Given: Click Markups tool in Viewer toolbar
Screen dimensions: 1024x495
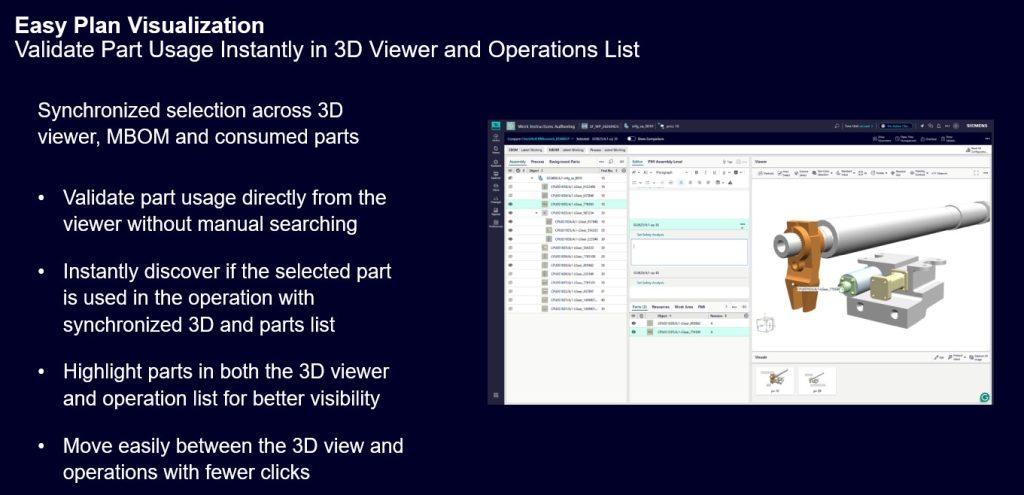Looking at the screenshot, I should [766, 173].
